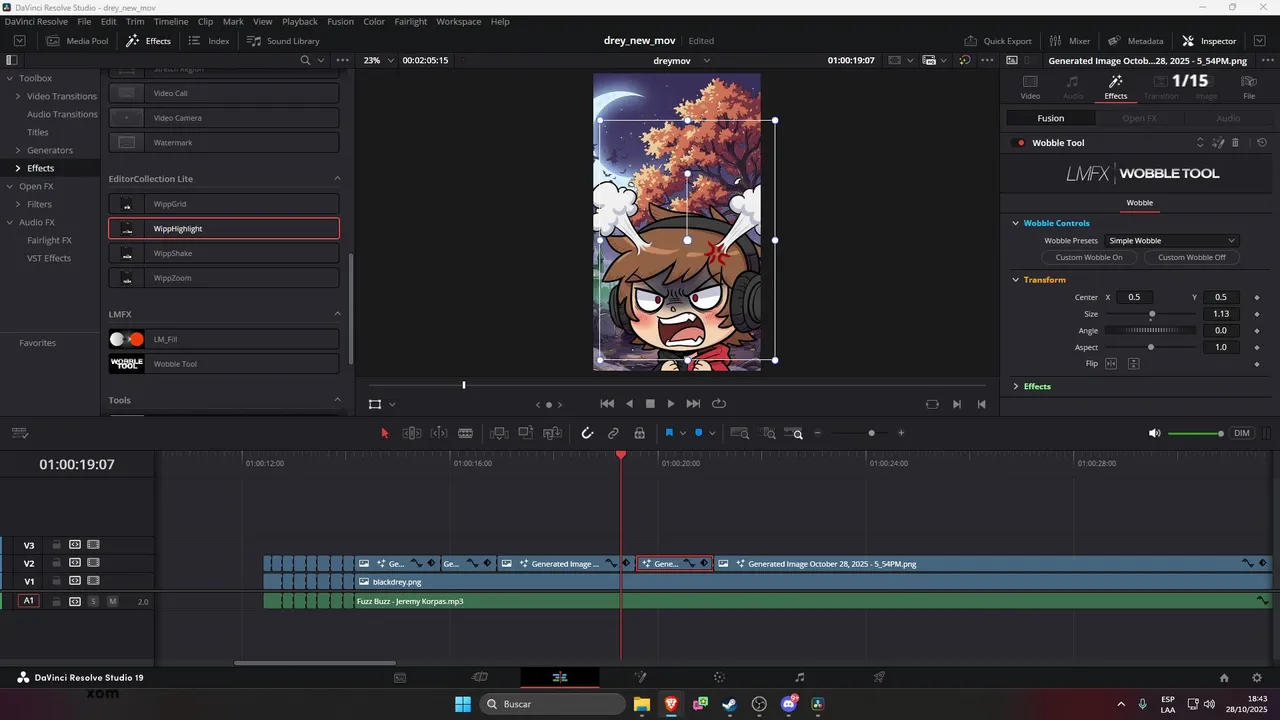
Task: Add a blue flag to the clip
Action: pyautogui.click(x=669, y=433)
